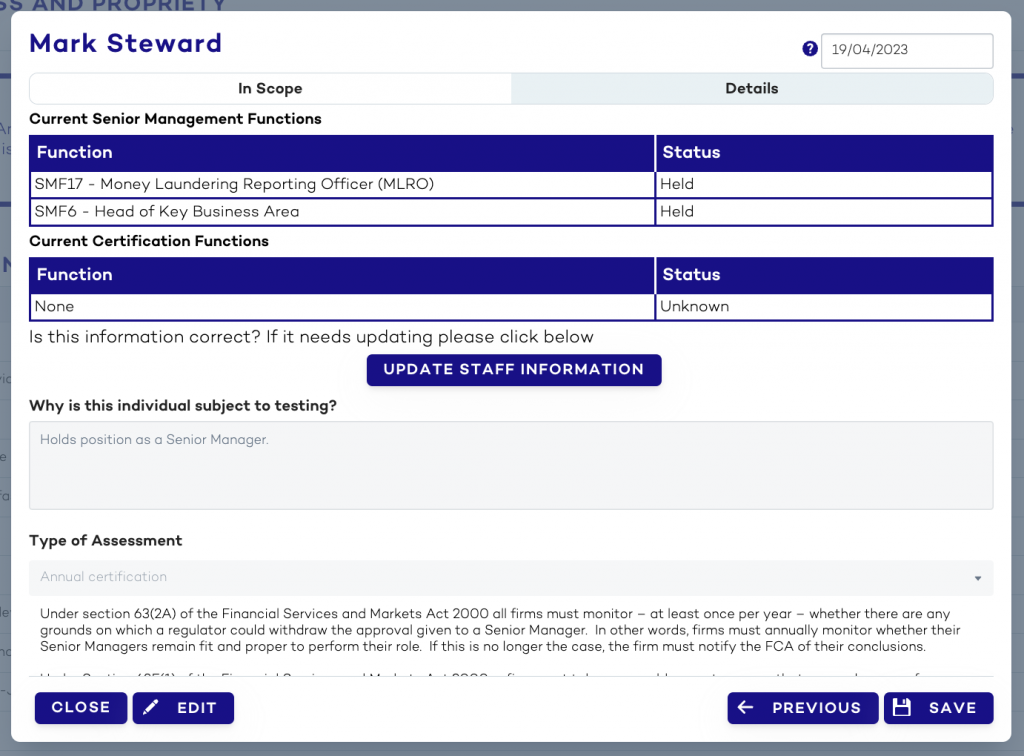Select the SMF6 Head of Key Business Area row
This screenshot has width=1024, height=756.
511,212
